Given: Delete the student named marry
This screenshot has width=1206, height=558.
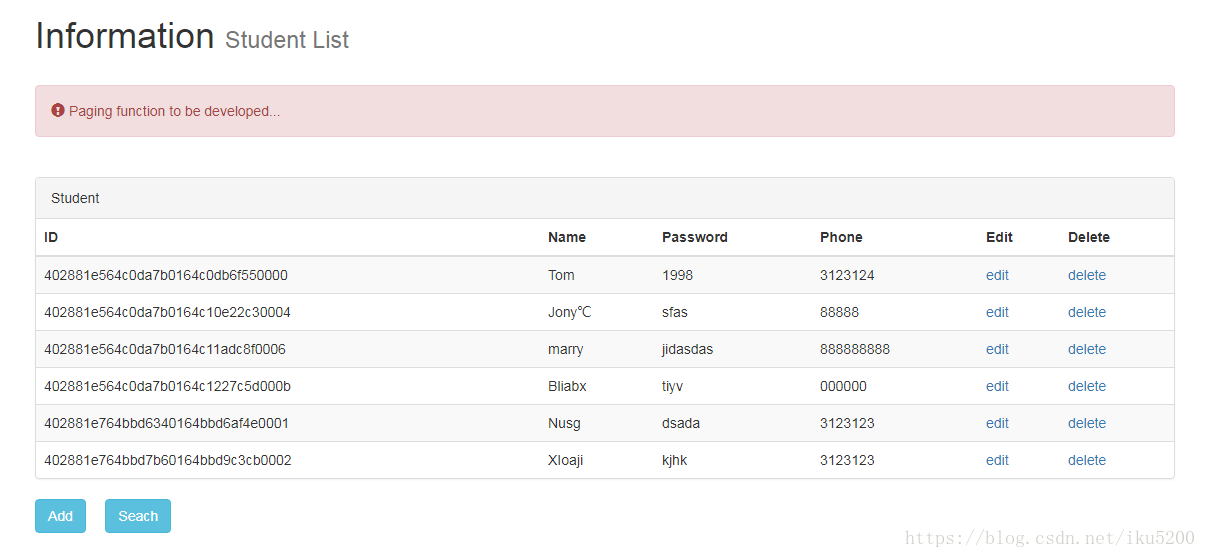Looking at the screenshot, I should [1086, 349].
